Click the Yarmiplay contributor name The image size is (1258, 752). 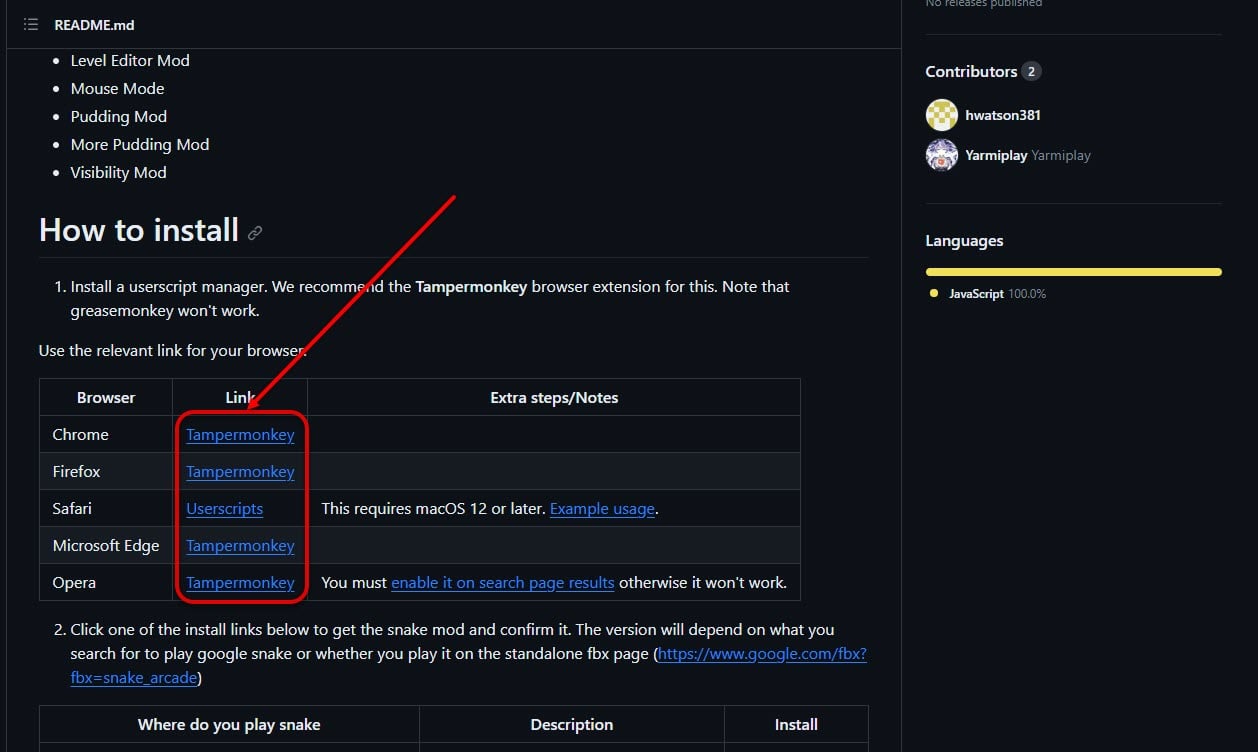coord(995,155)
